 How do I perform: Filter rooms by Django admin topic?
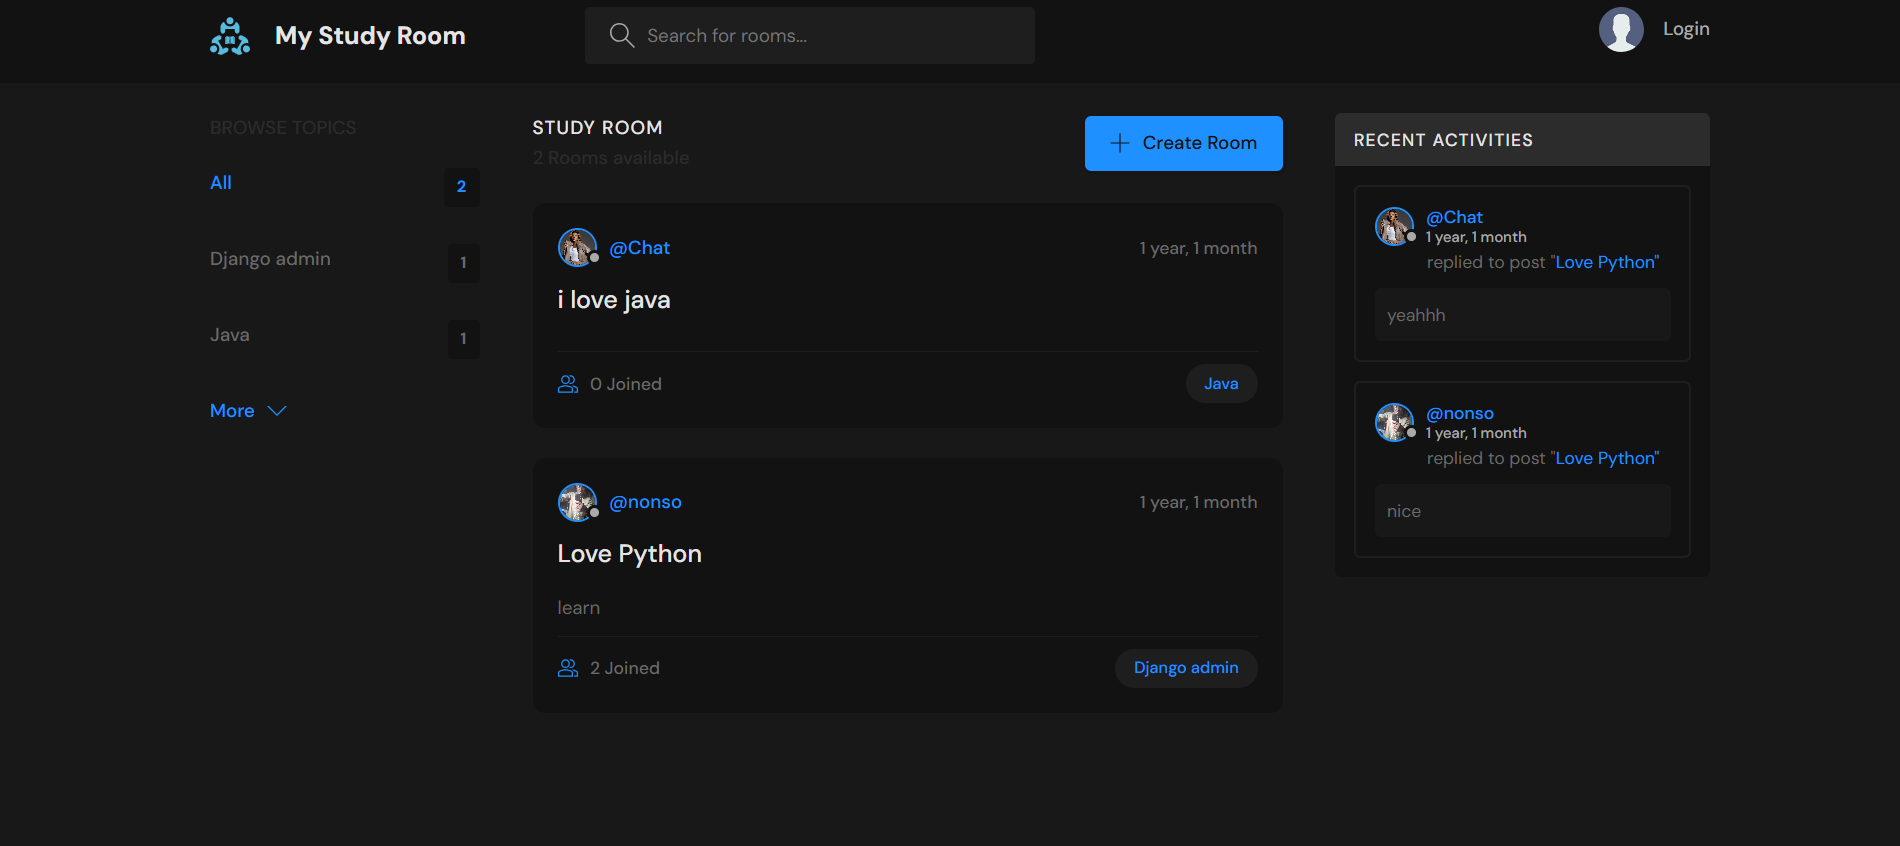pyautogui.click(x=270, y=259)
